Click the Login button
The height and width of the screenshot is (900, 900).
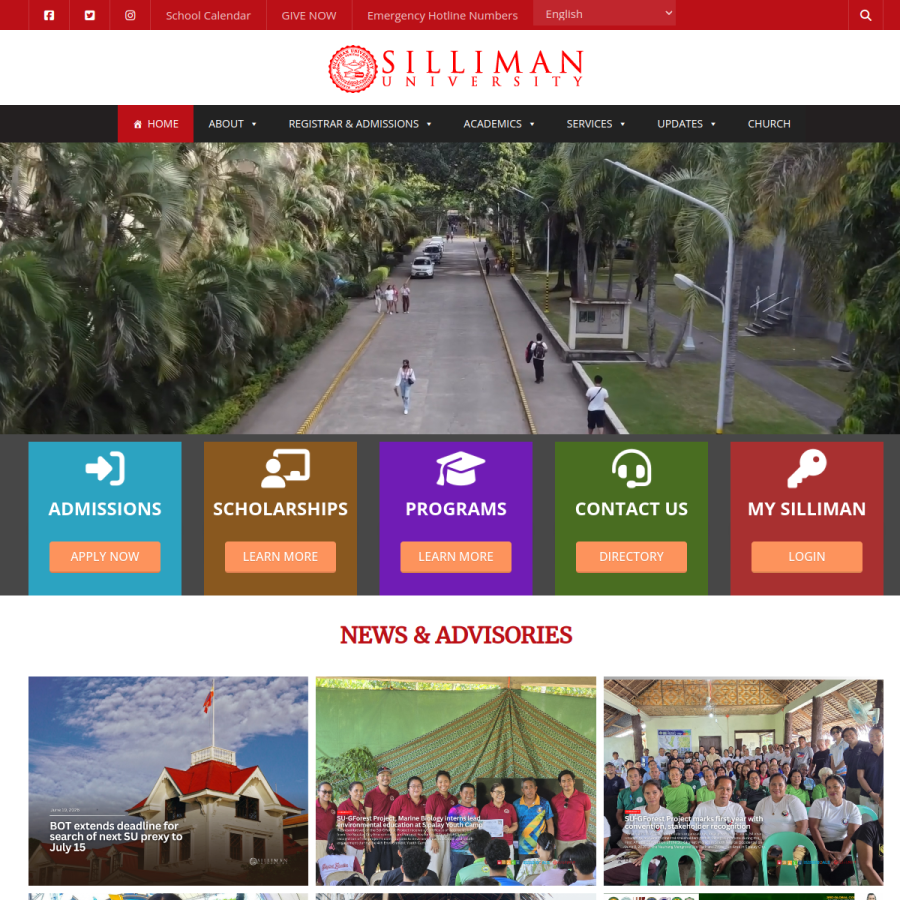pyautogui.click(x=807, y=557)
